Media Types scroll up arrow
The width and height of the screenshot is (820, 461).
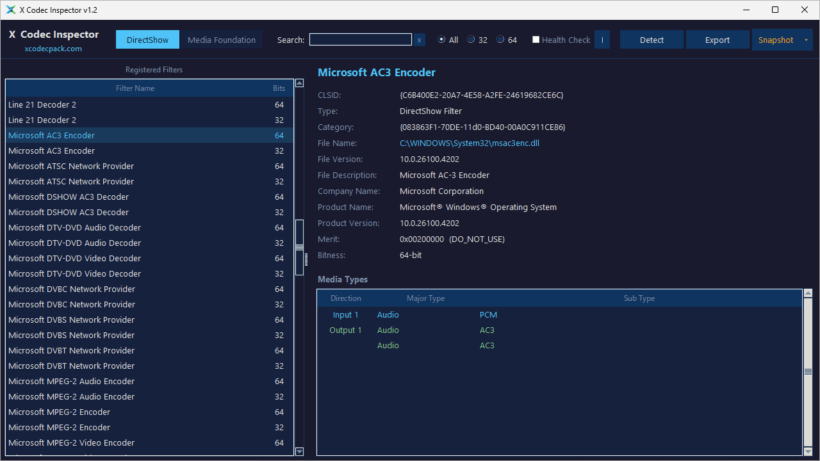(808, 293)
